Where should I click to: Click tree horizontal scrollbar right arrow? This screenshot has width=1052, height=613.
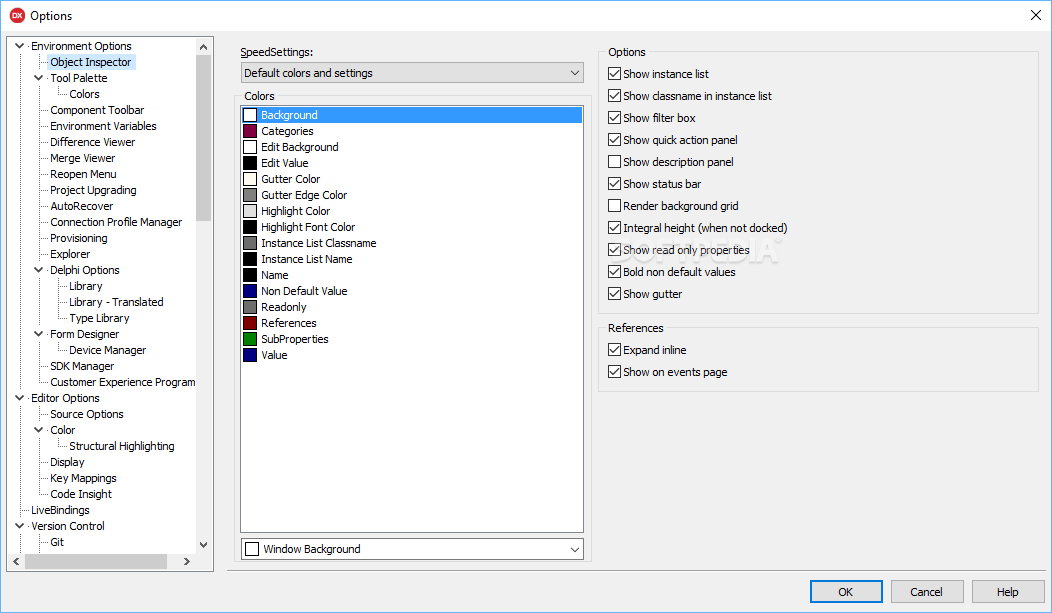tap(187, 561)
